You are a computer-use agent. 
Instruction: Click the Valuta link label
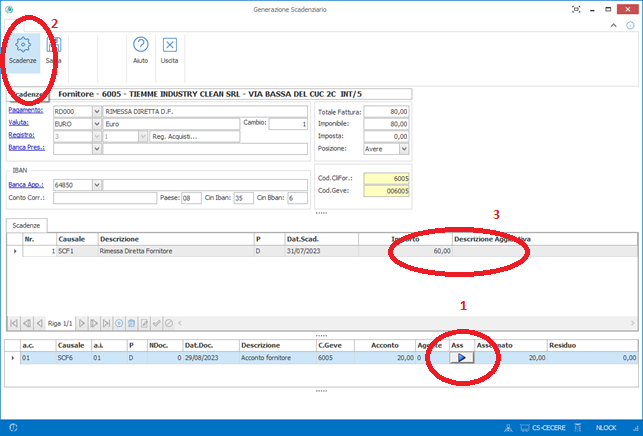point(18,122)
